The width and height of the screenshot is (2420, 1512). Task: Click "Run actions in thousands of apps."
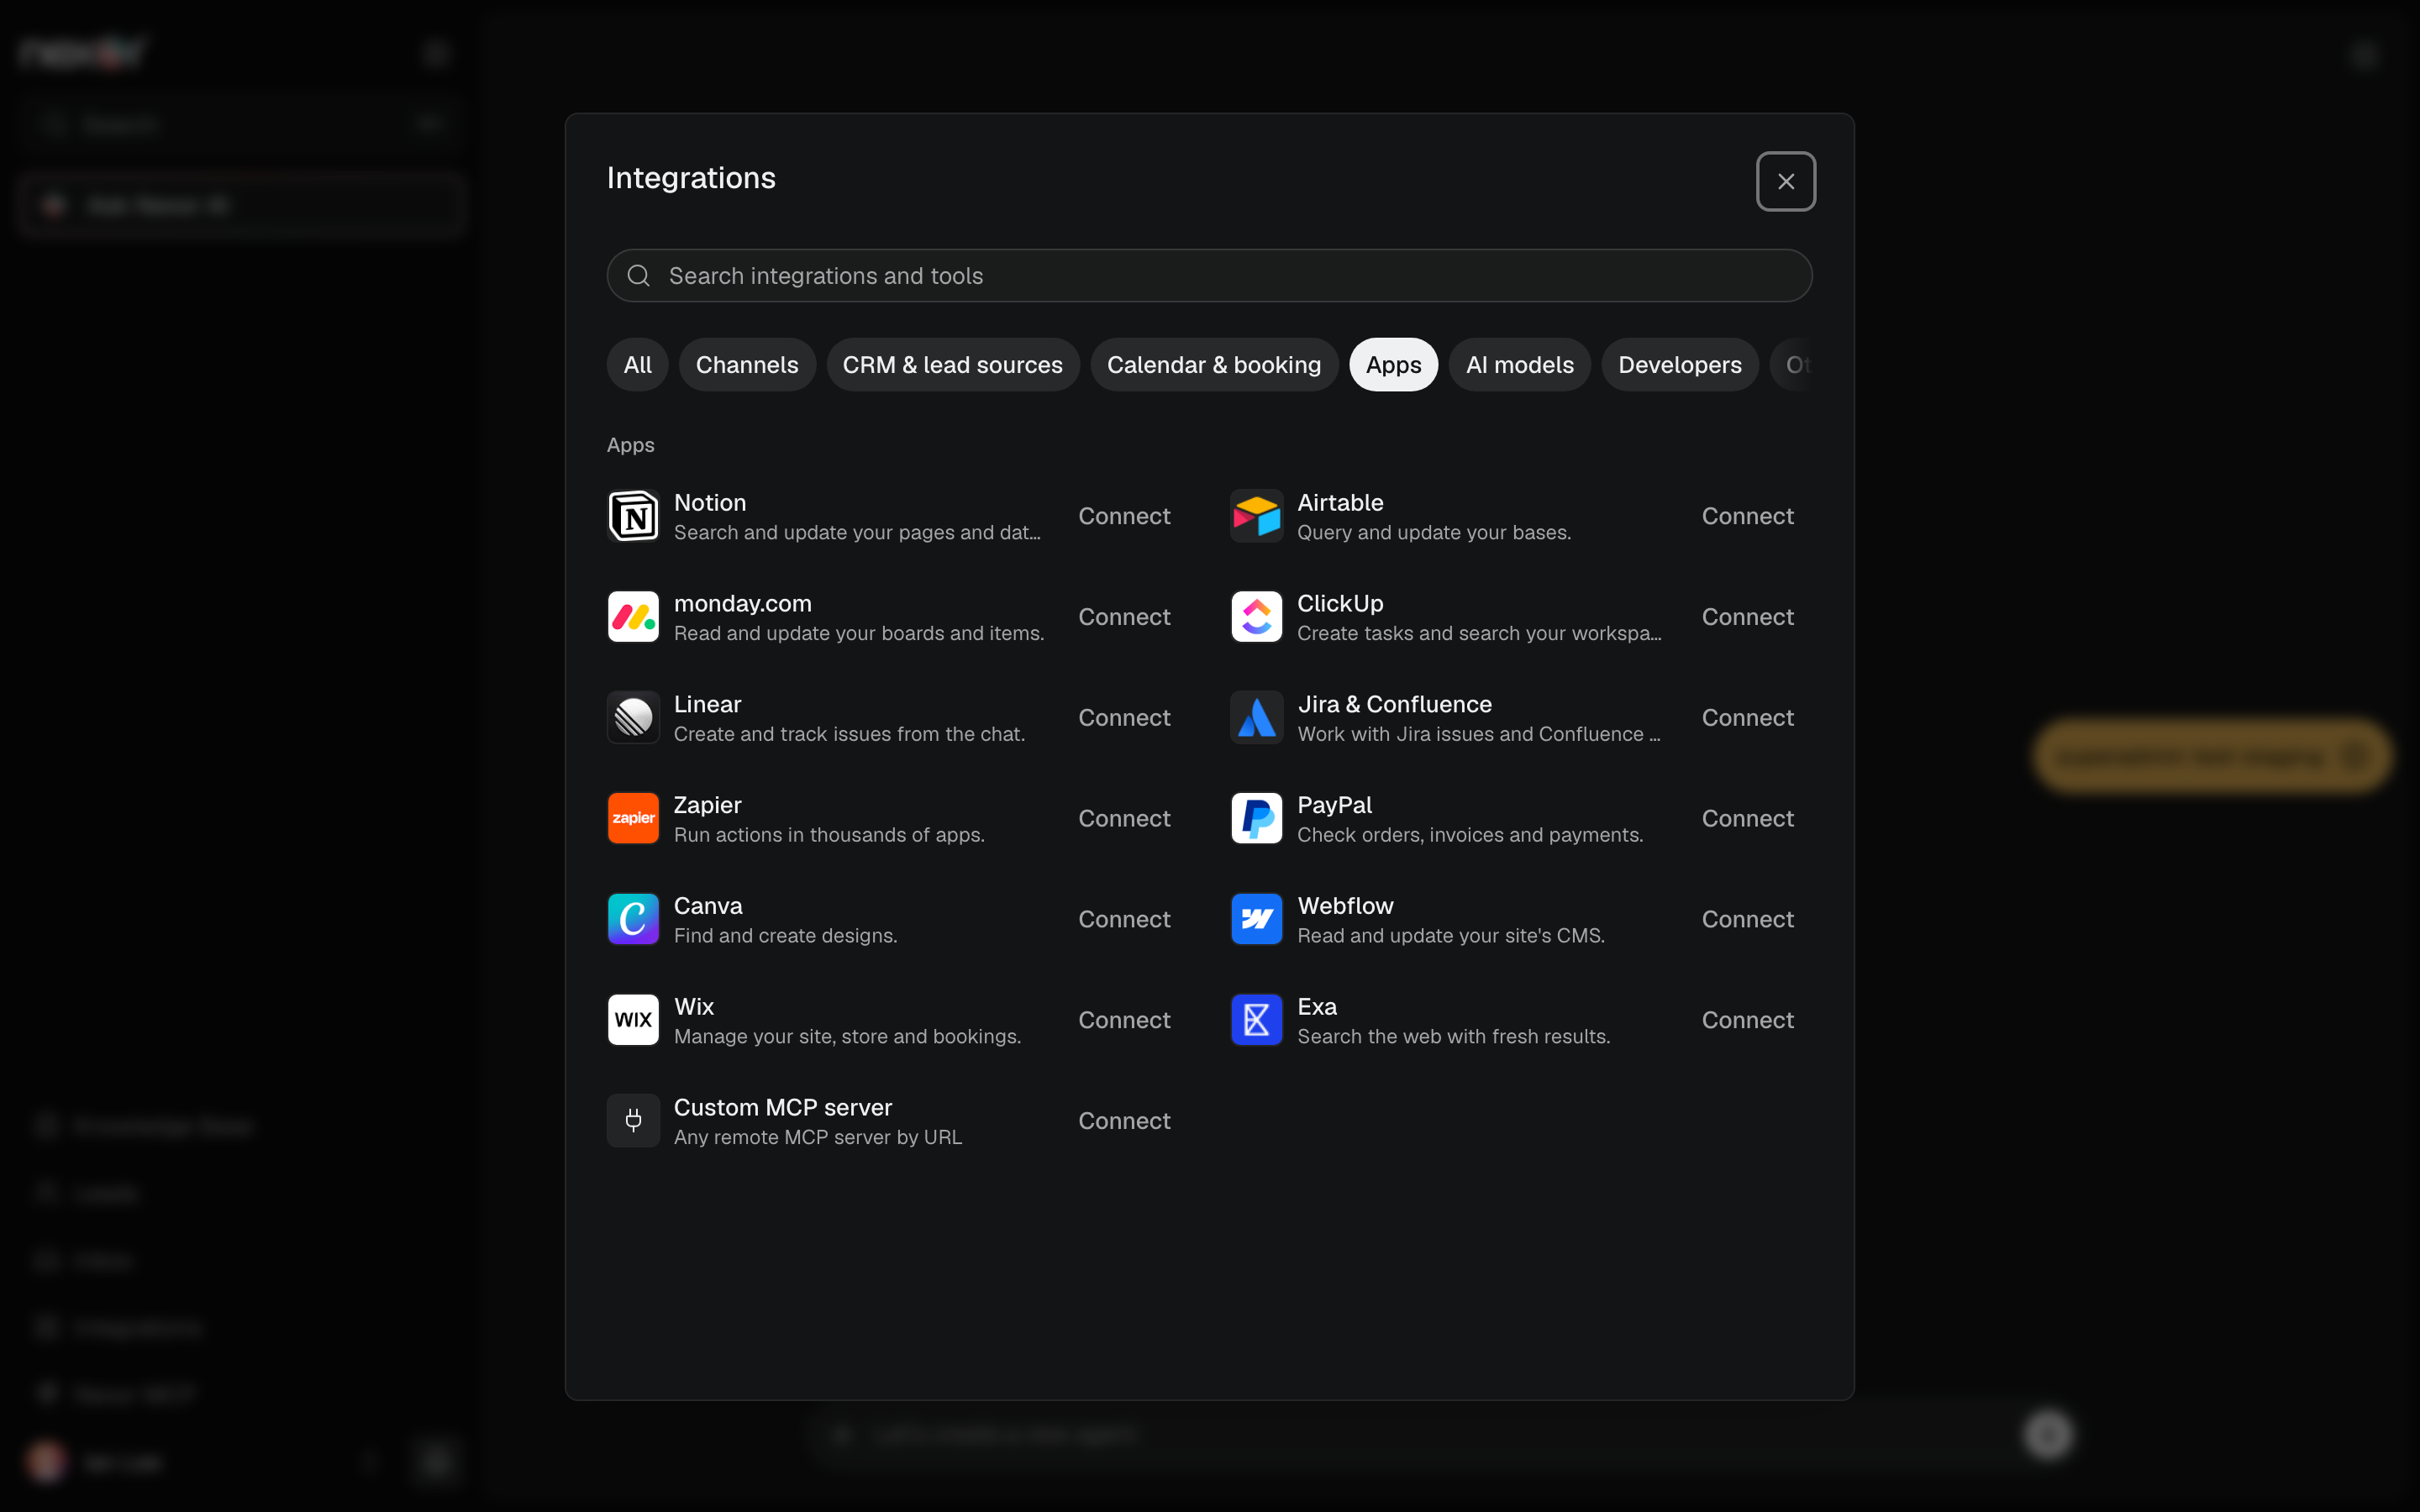pos(829,835)
